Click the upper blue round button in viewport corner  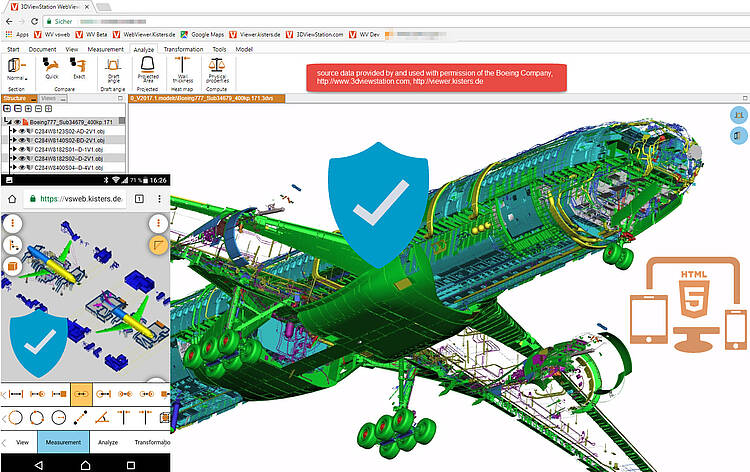point(739,115)
